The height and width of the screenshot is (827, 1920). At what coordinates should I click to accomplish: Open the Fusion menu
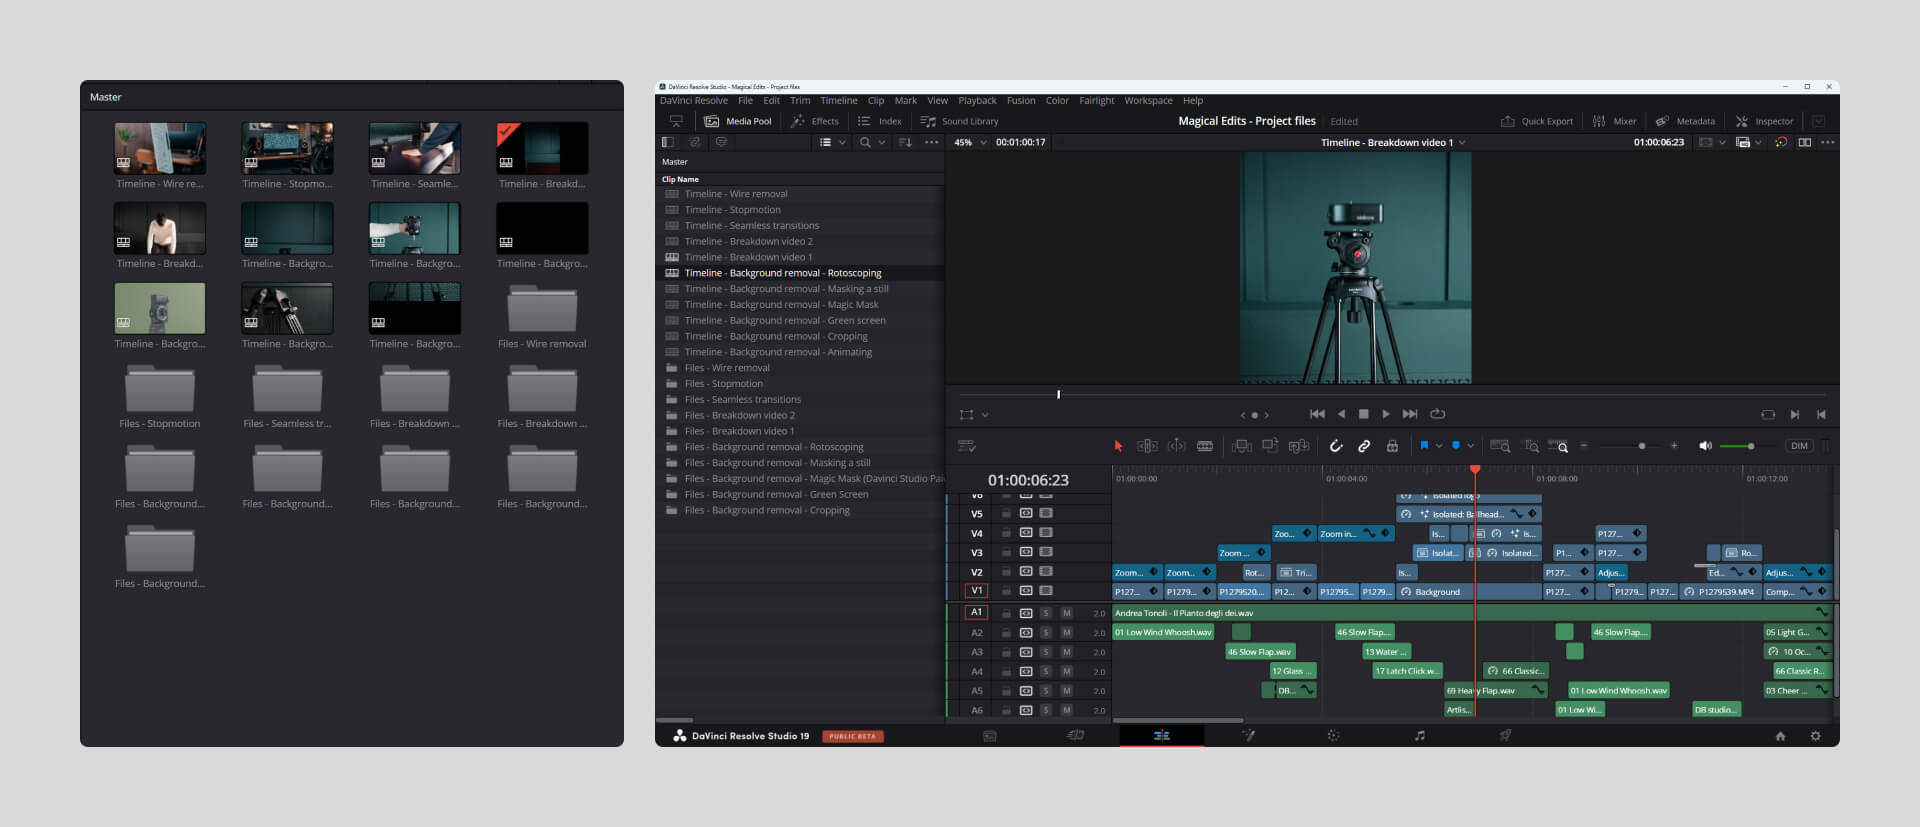1020,101
